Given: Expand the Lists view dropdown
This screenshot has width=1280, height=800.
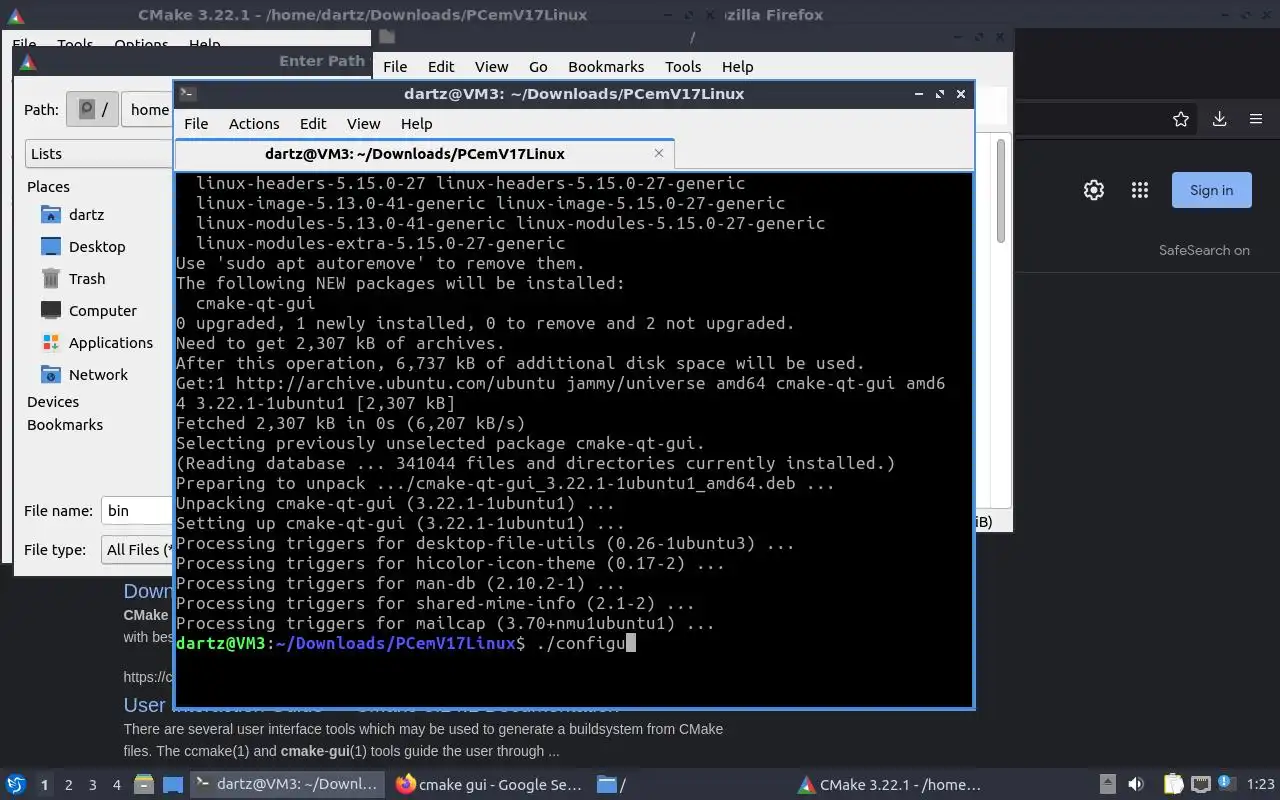Looking at the screenshot, I should pos(98,153).
